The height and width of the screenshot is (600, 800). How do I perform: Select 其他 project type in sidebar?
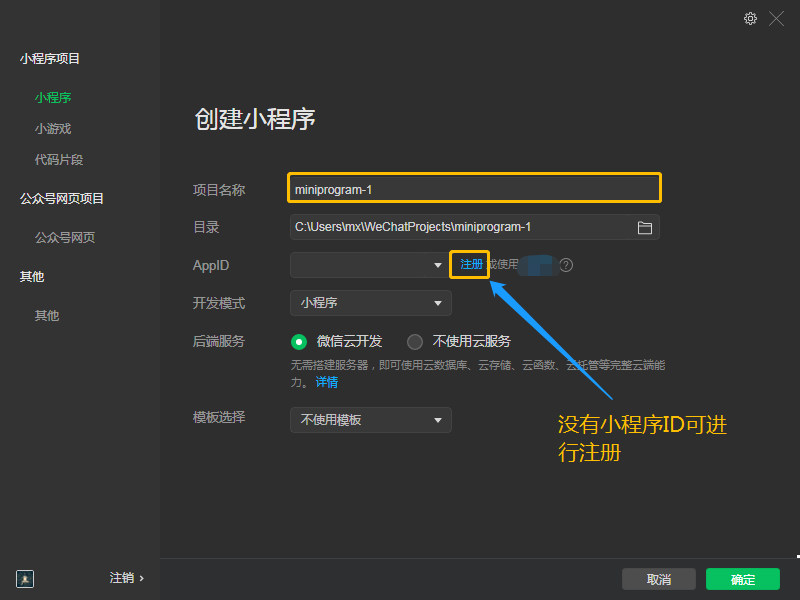pyautogui.click(x=46, y=315)
